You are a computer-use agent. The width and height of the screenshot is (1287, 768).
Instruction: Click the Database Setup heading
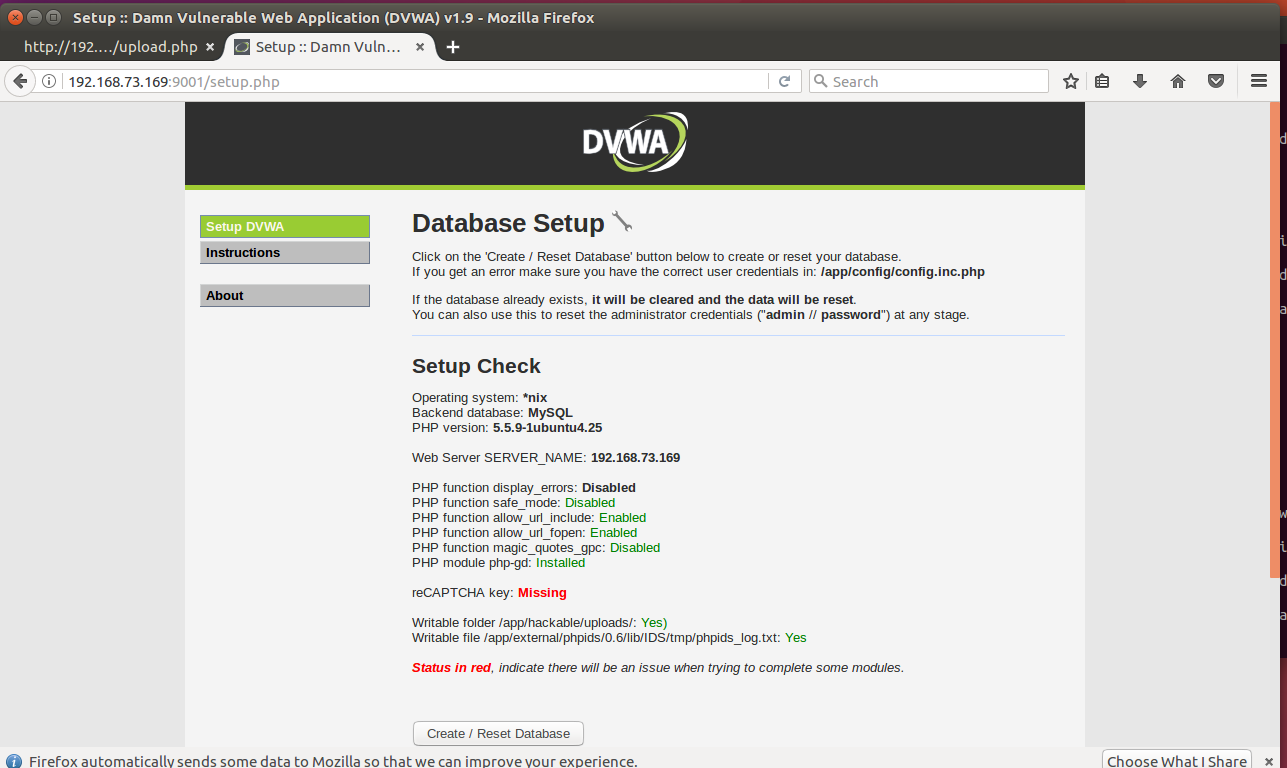(508, 223)
